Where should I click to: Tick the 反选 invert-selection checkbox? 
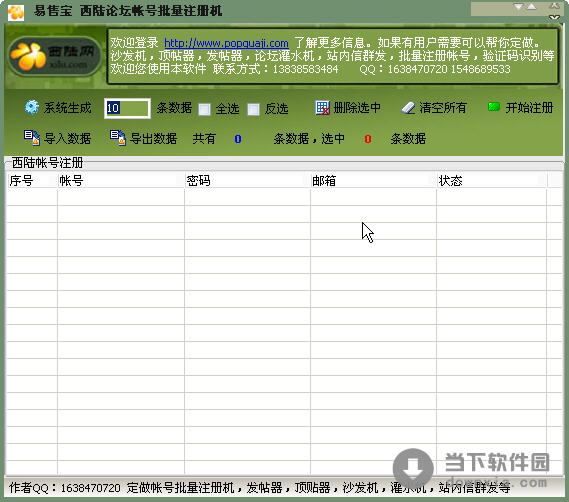[x=253, y=109]
